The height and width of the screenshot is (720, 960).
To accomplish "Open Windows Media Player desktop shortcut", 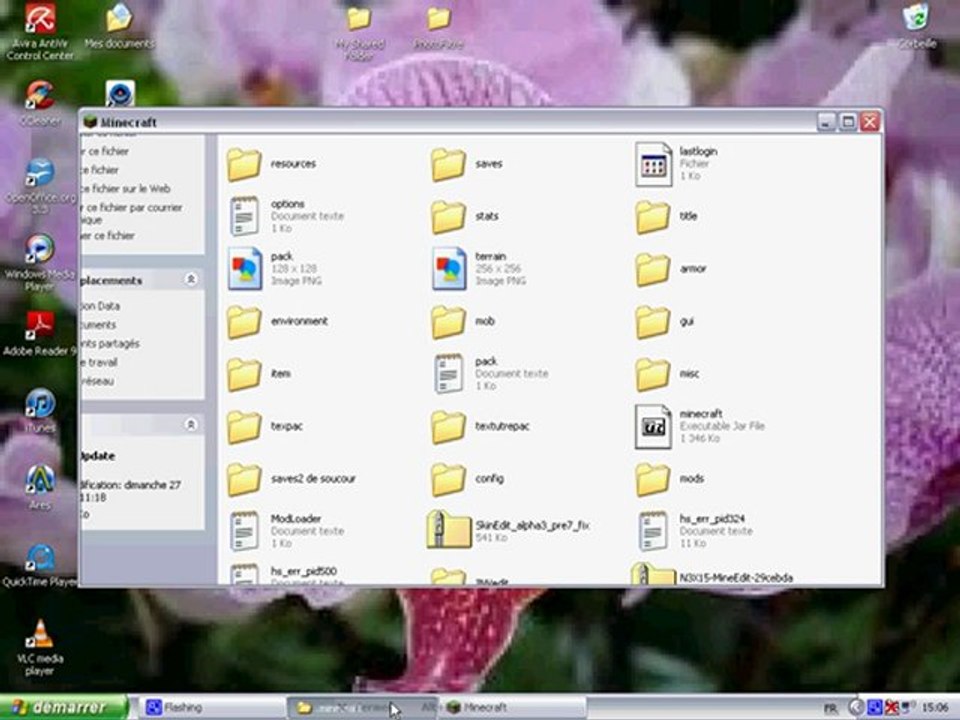I will point(40,263).
